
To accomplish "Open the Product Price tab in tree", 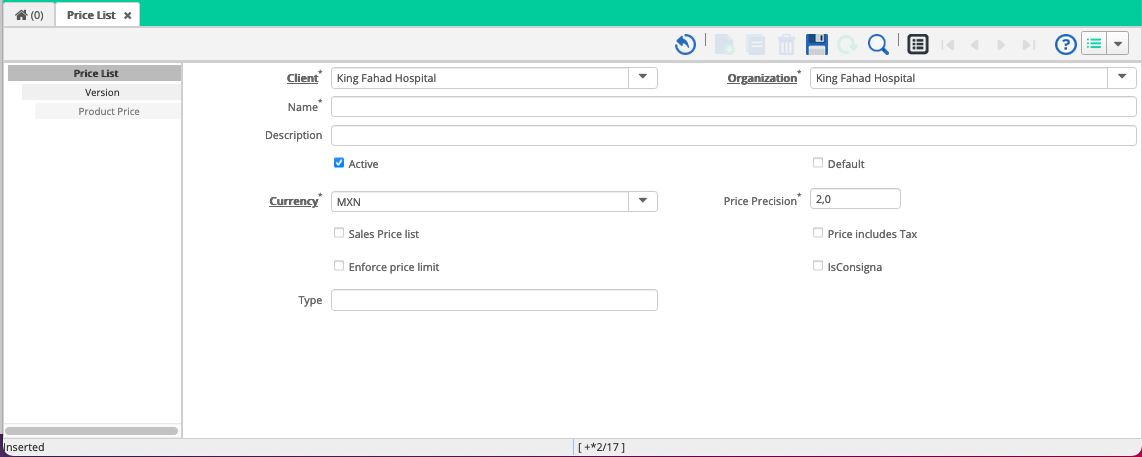I will [x=108, y=112].
